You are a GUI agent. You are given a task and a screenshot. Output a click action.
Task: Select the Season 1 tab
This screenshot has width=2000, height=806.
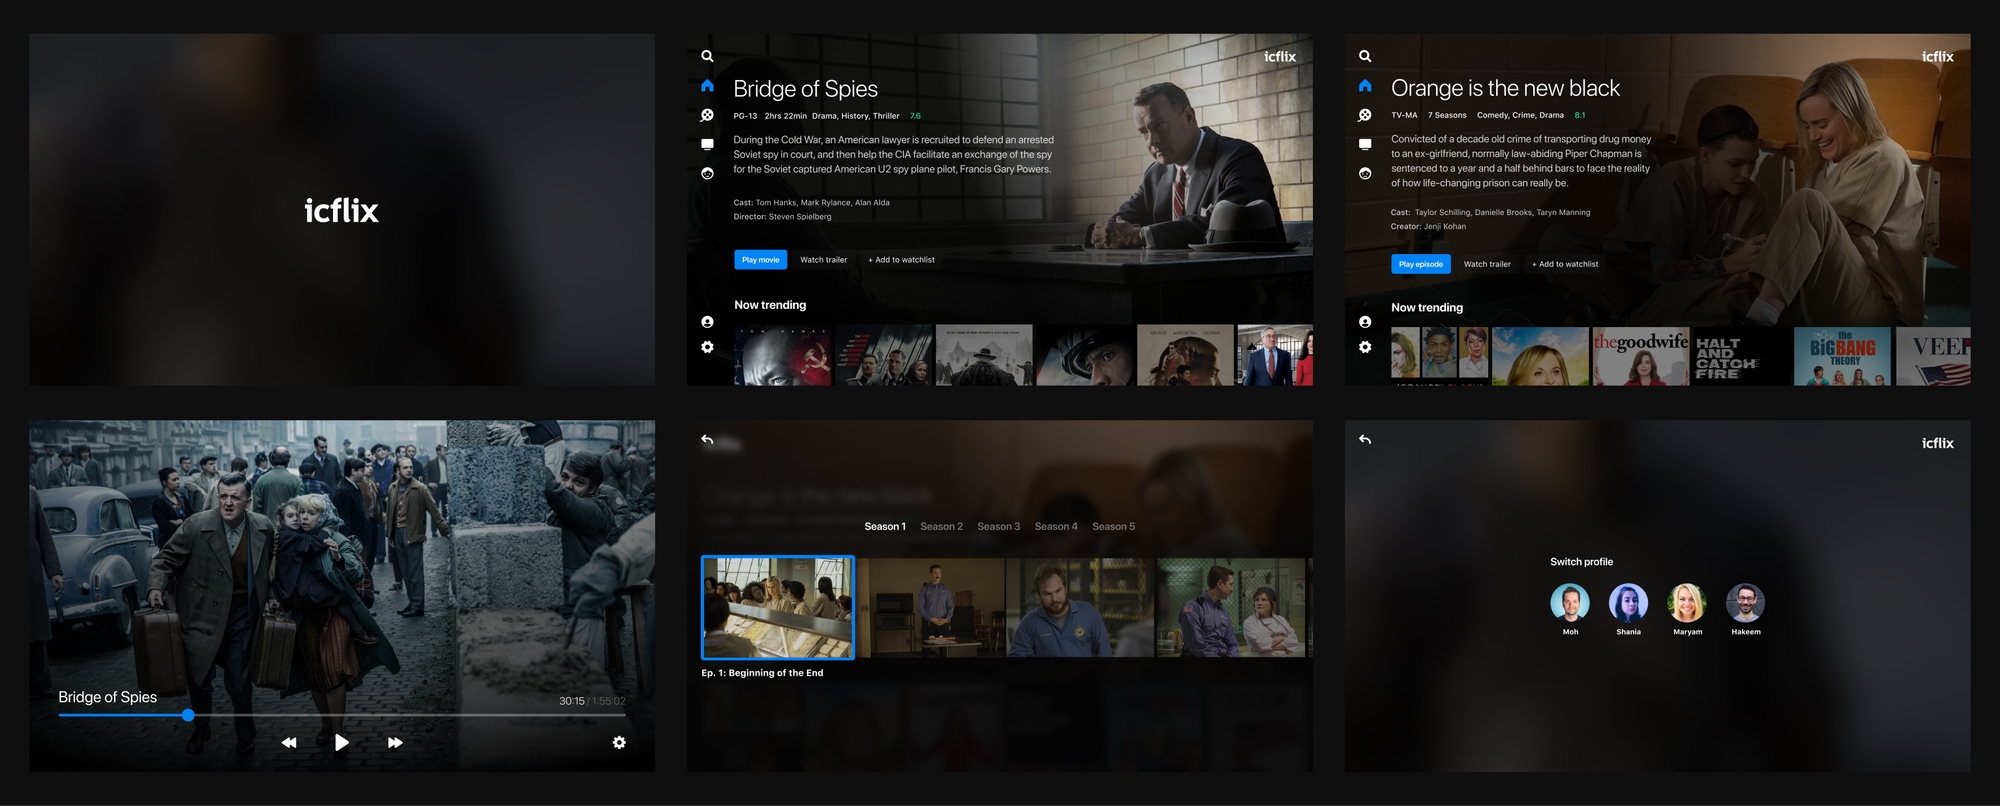pyautogui.click(x=885, y=527)
